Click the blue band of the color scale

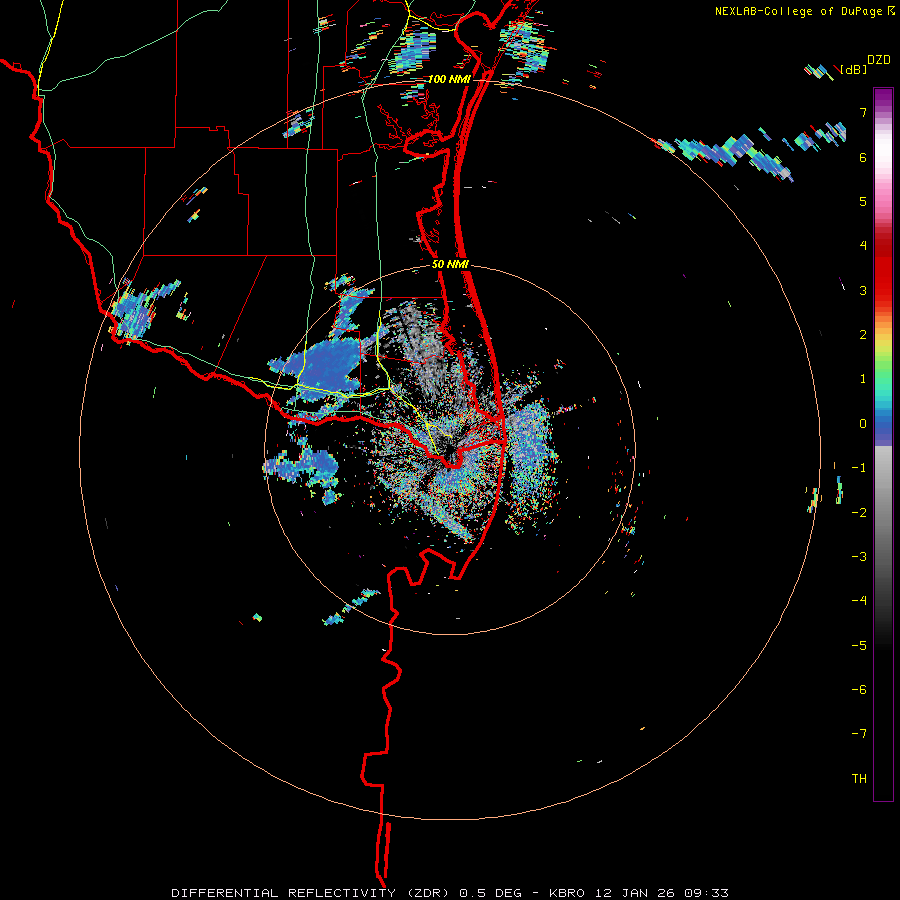[883, 428]
